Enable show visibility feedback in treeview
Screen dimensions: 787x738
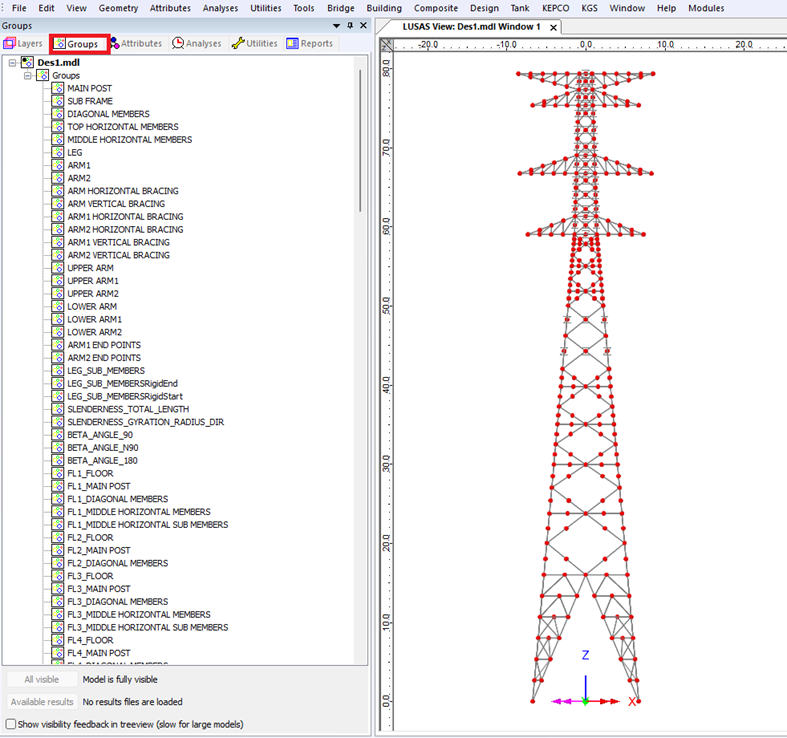(11, 724)
